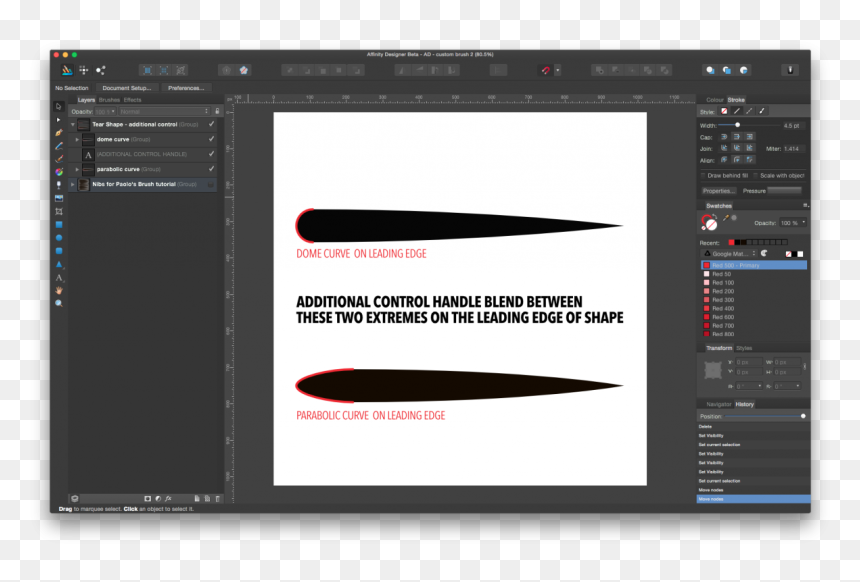
Task: Expand Nibs for Paolo's Brush tutorial group
Action: pos(72,184)
